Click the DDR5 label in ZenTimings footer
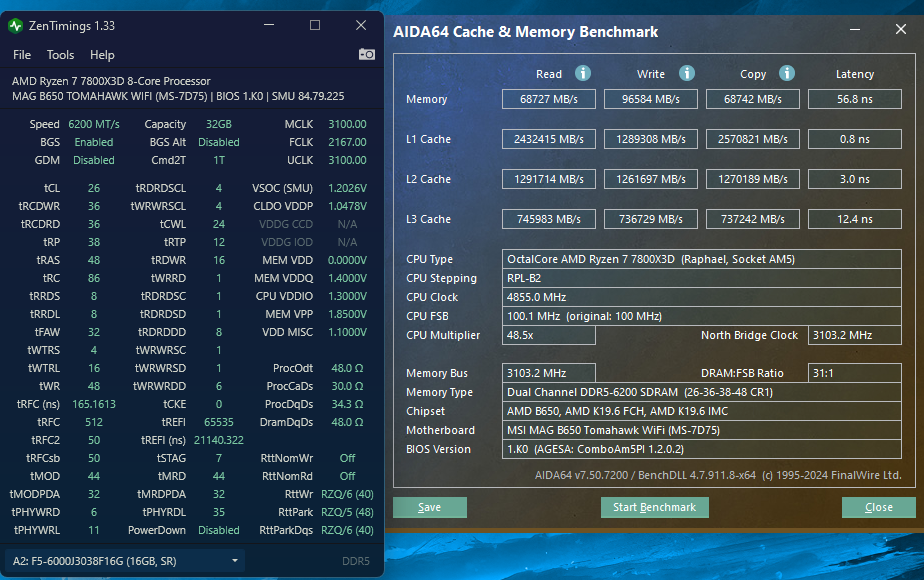924x580 pixels. [x=355, y=561]
